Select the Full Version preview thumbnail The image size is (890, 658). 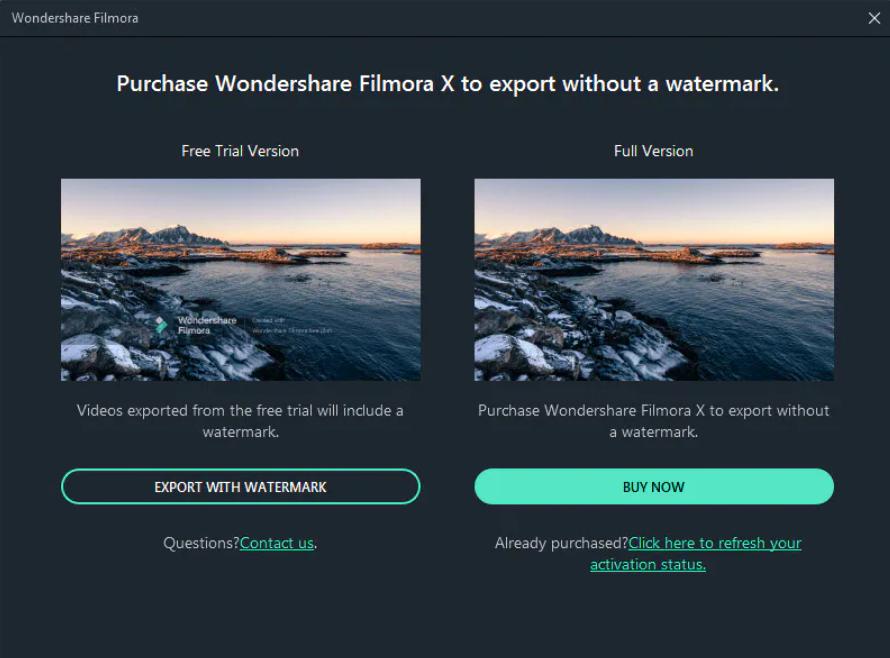[654, 280]
